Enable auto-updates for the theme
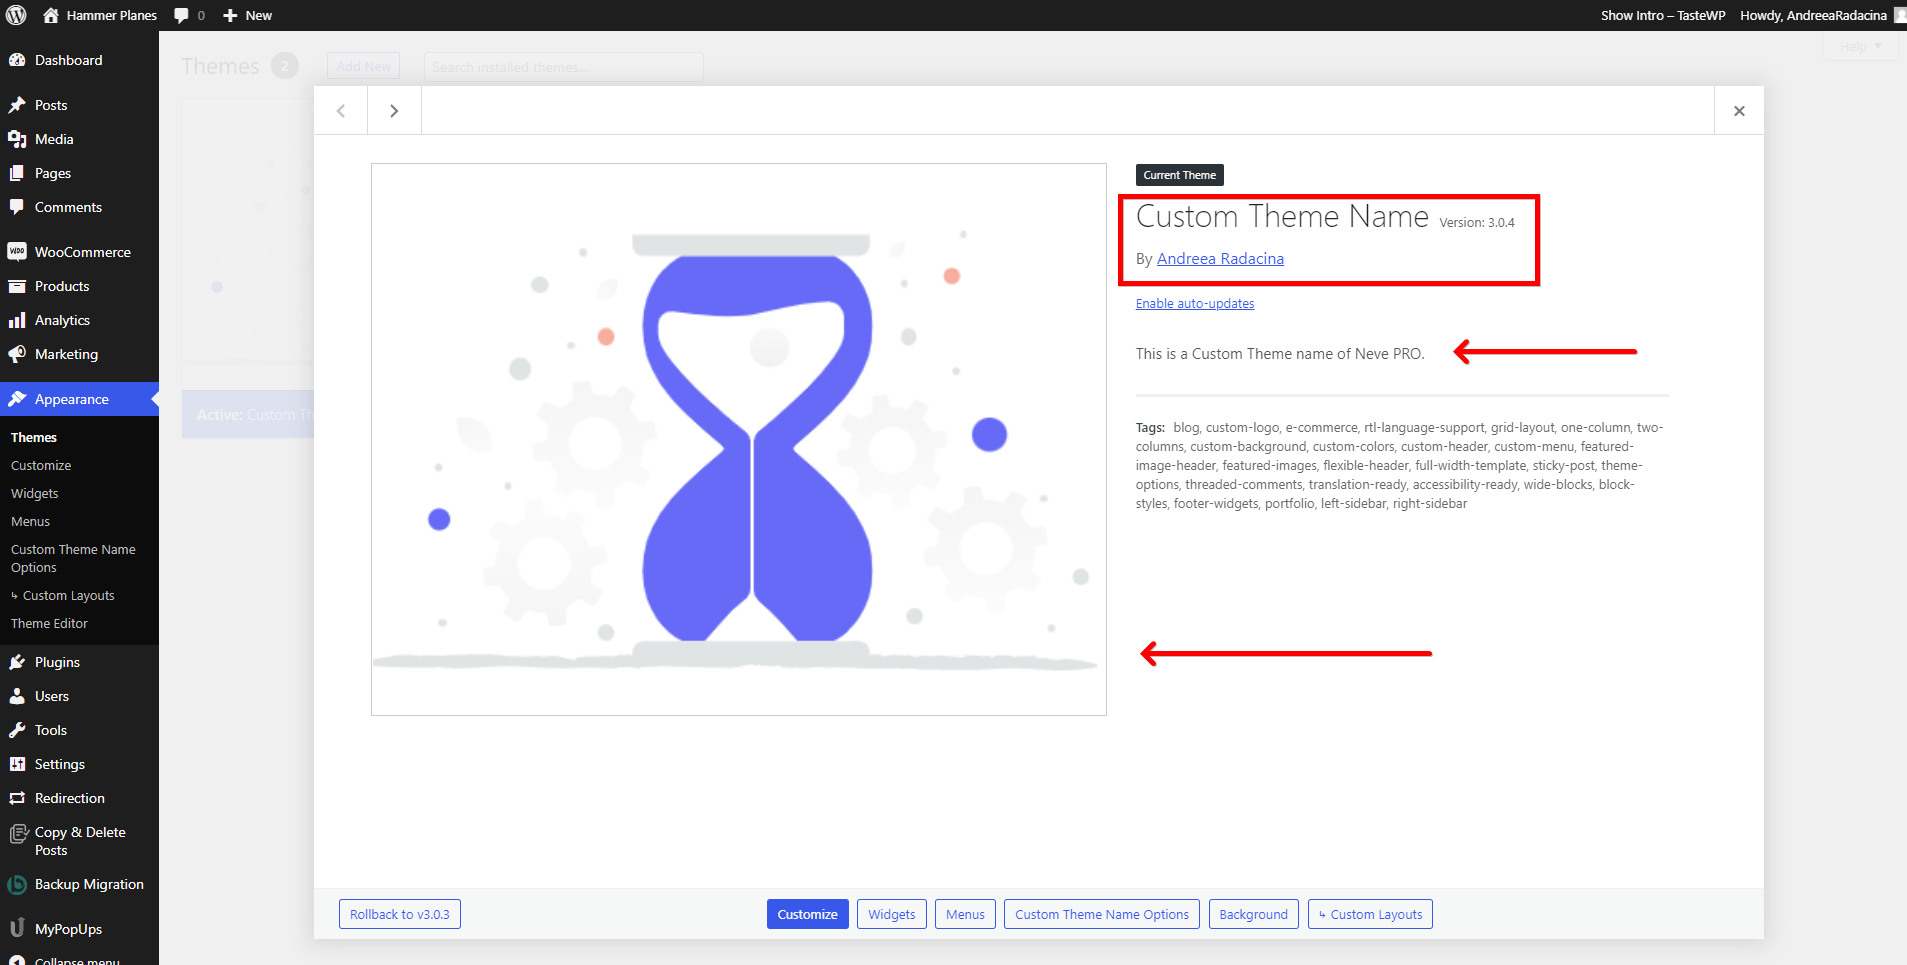The image size is (1907, 965). point(1194,303)
